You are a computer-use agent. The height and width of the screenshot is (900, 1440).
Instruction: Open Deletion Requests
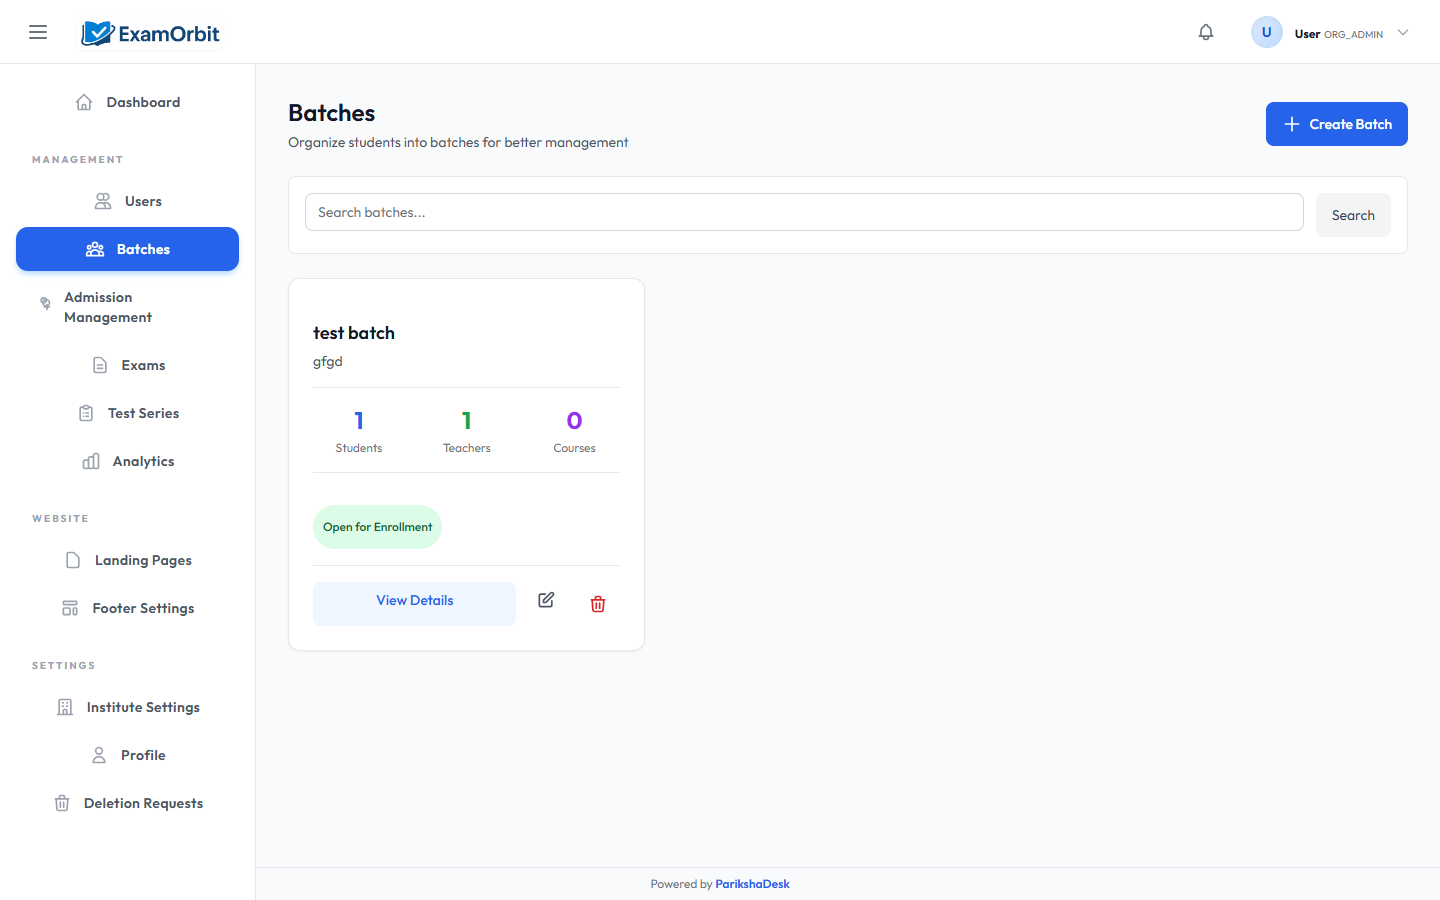(x=127, y=803)
